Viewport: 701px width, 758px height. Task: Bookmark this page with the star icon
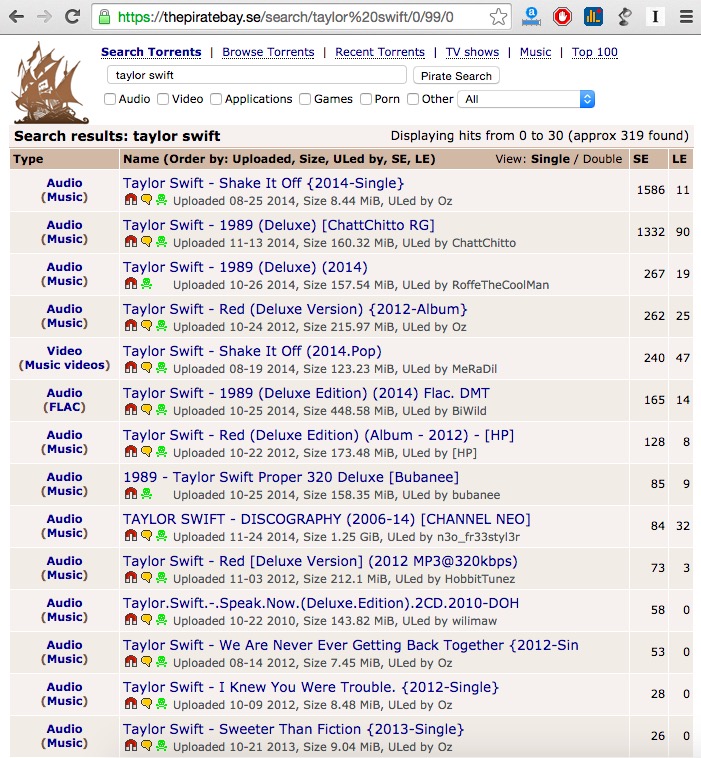pyautogui.click(x=498, y=17)
